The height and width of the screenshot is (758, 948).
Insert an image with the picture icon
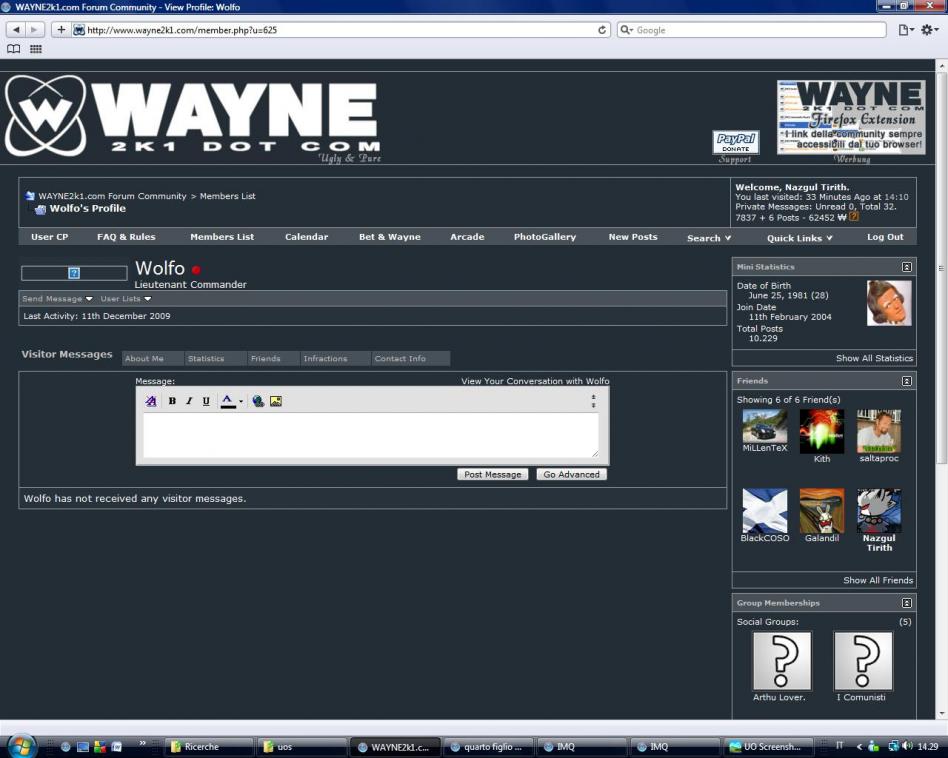pos(276,401)
